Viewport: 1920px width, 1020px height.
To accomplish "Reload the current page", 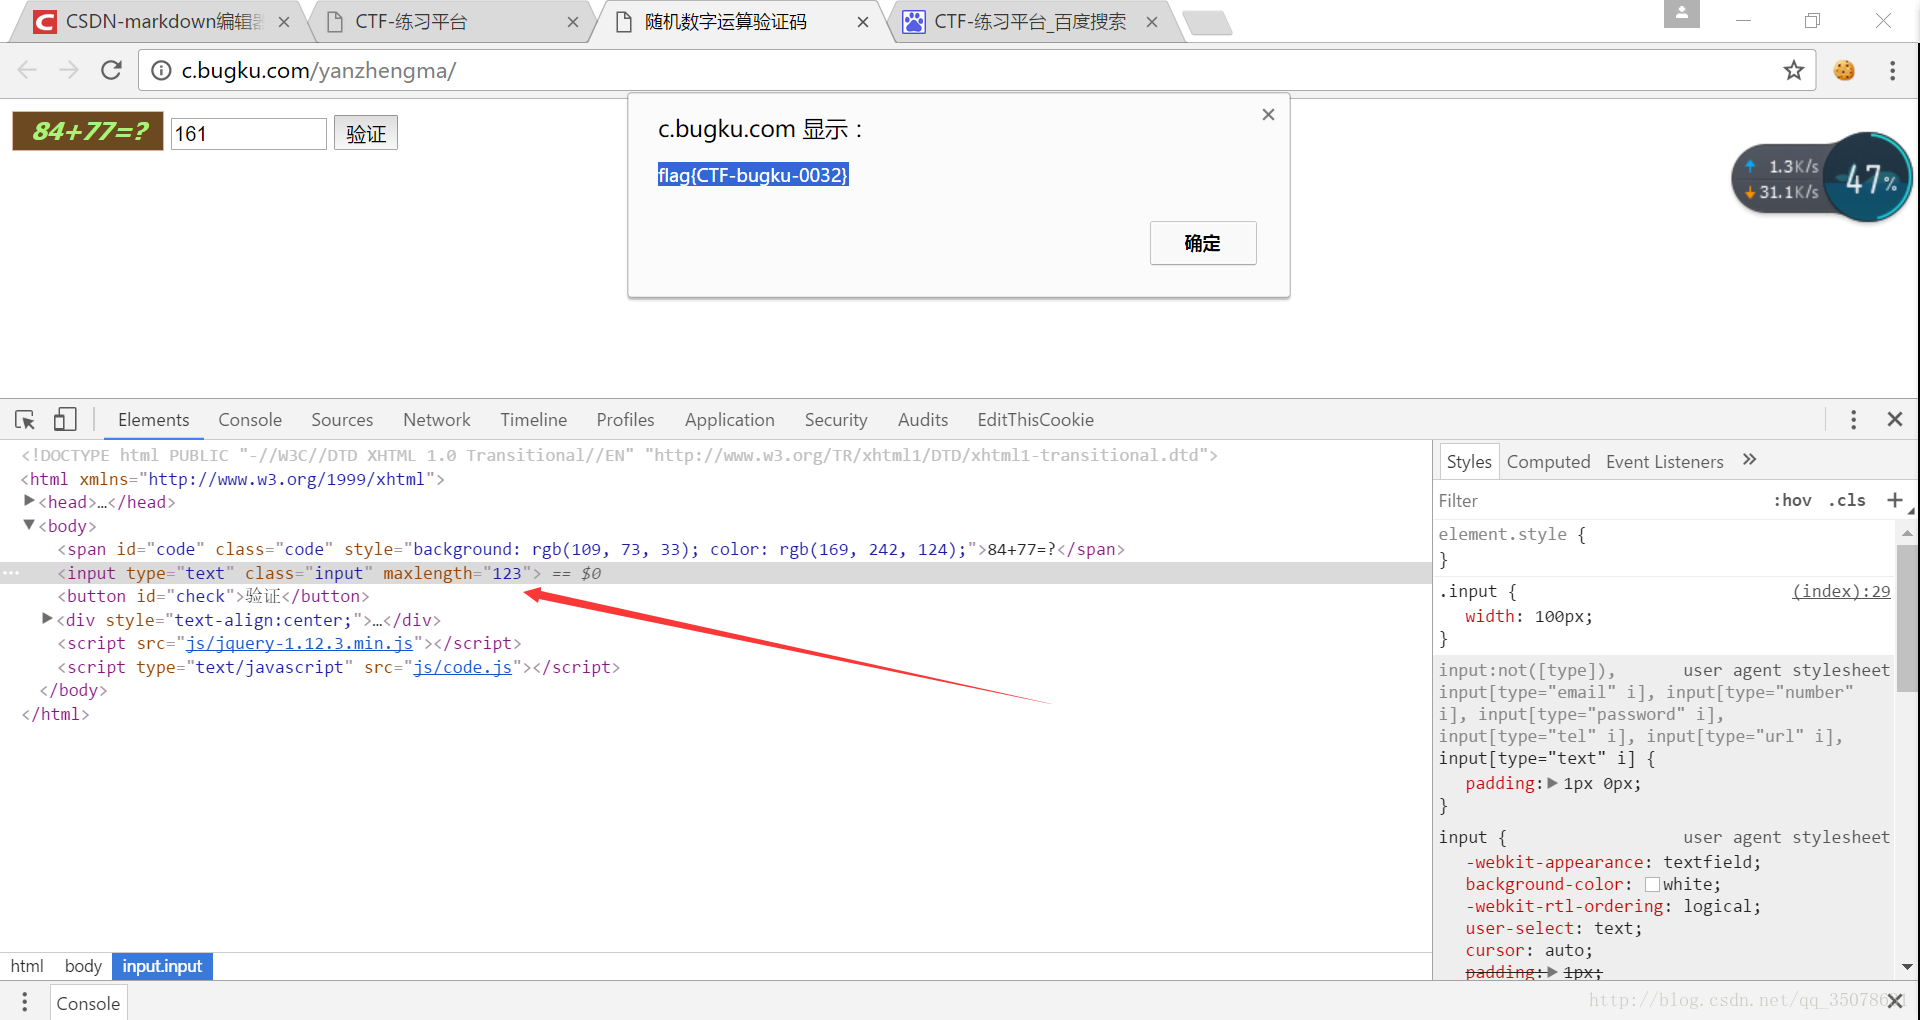I will (111, 70).
